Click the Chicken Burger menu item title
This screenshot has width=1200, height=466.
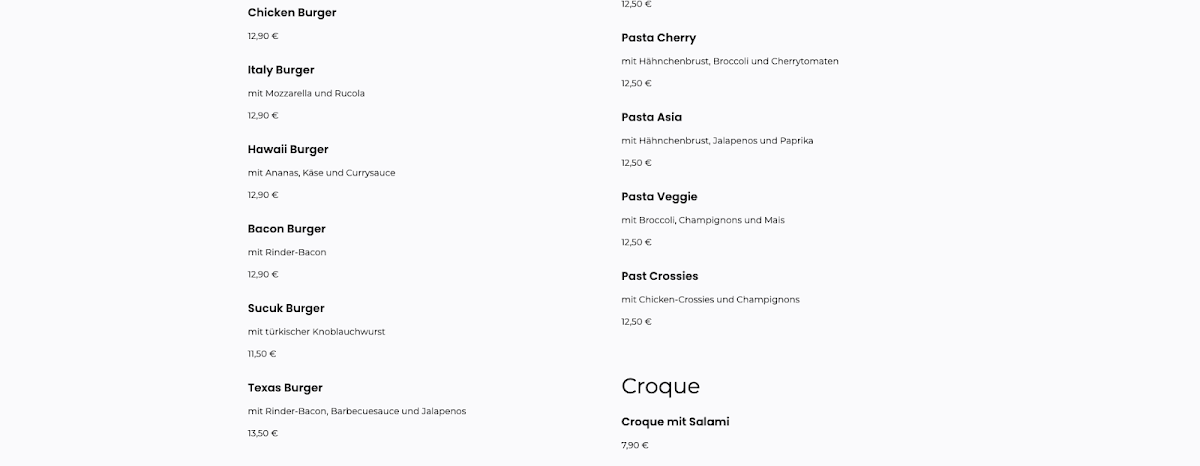click(x=292, y=13)
